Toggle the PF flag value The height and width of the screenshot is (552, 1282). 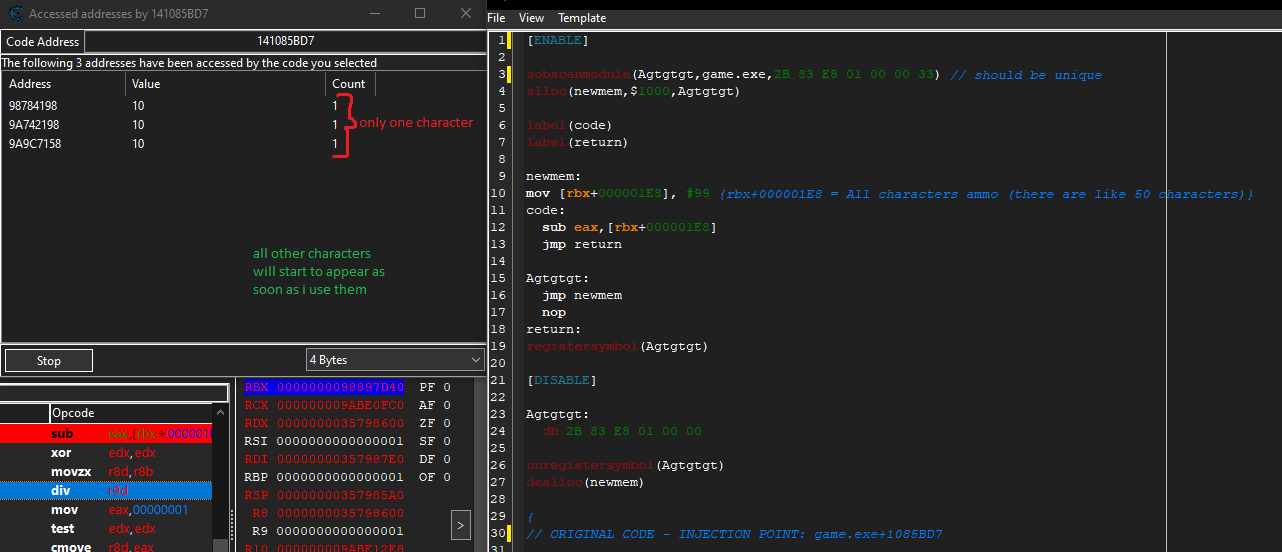[x=447, y=387]
